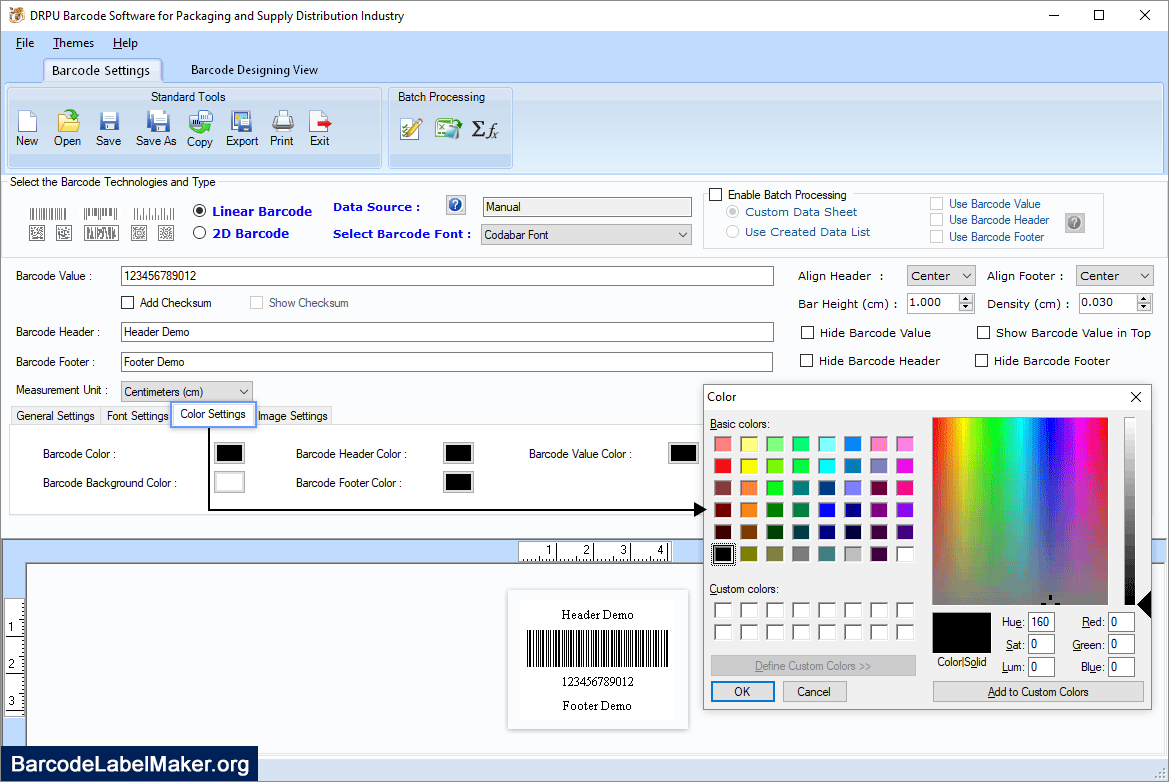This screenshot has height=782, width=1169.
Task: Click the Save As icon
Action: point(156,128)
